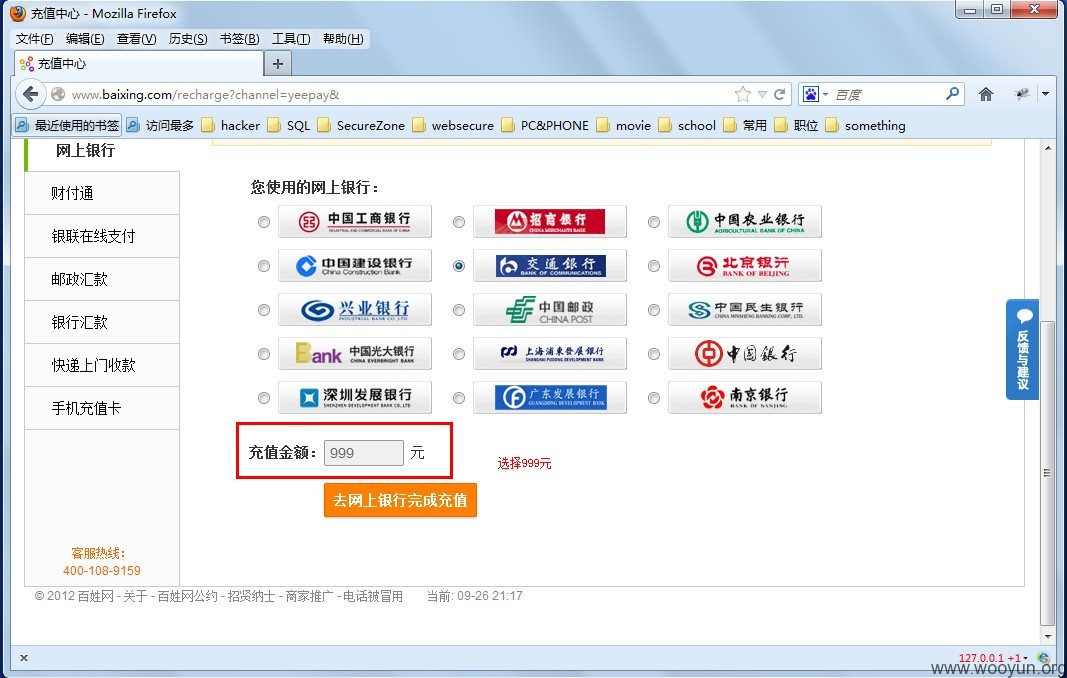Click the 中国农业银行 bank logo

744,221
